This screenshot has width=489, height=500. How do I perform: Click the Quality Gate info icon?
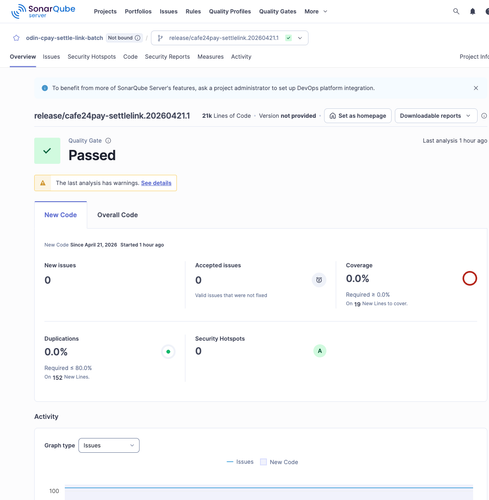108,141
